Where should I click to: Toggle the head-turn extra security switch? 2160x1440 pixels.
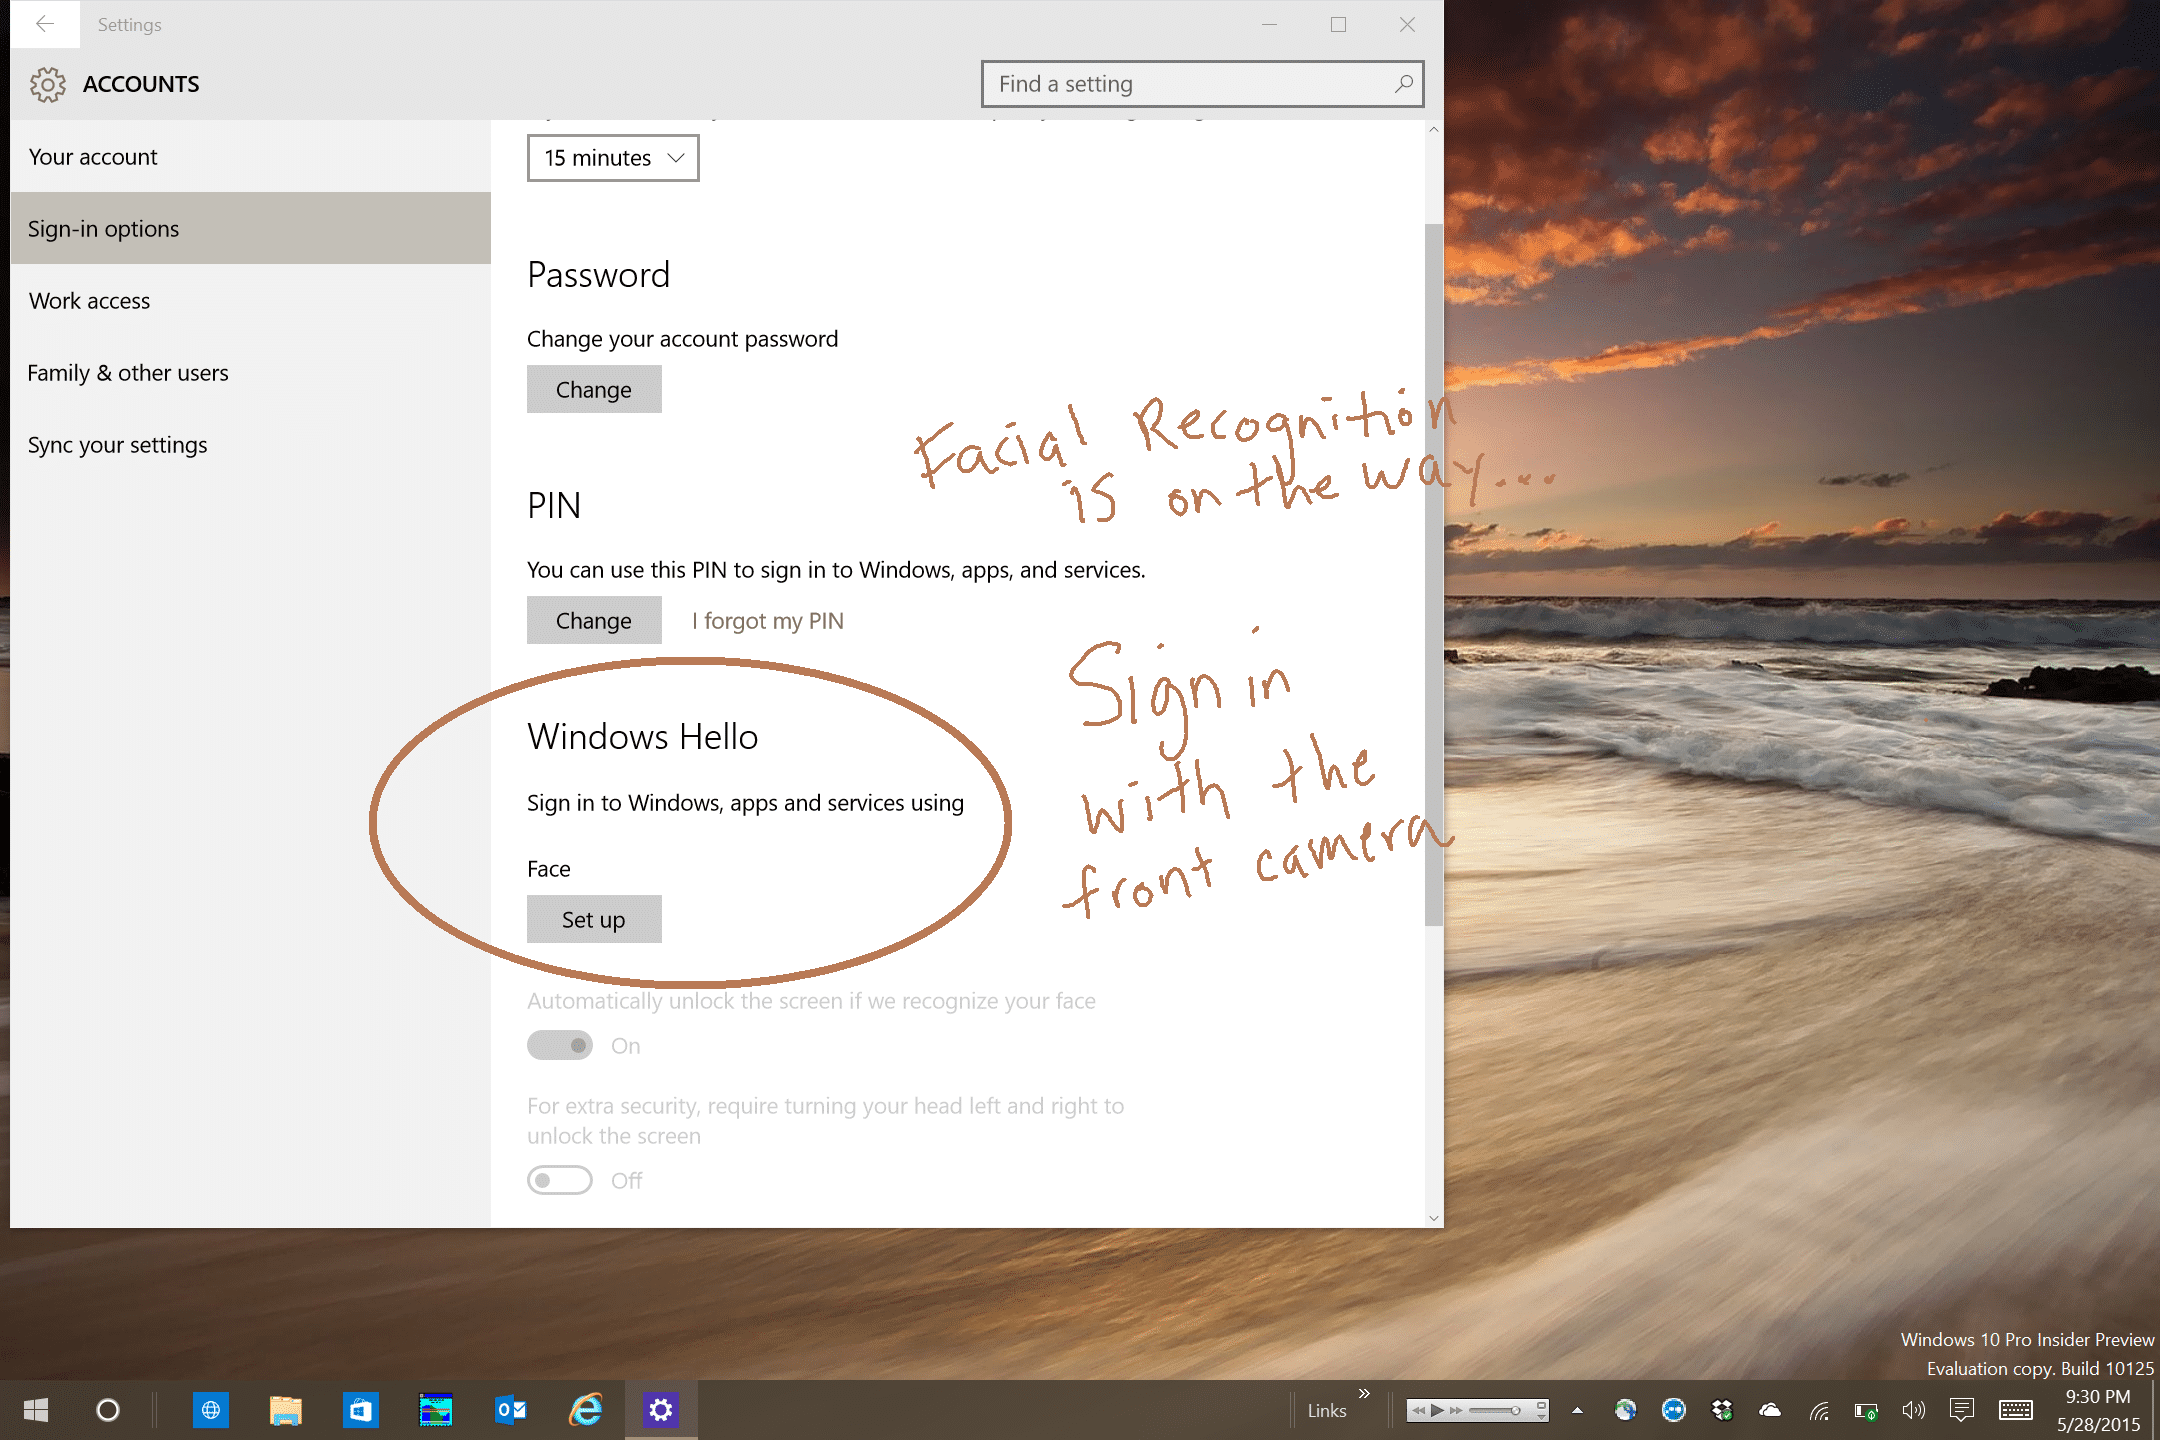[x=560, y=1180]
